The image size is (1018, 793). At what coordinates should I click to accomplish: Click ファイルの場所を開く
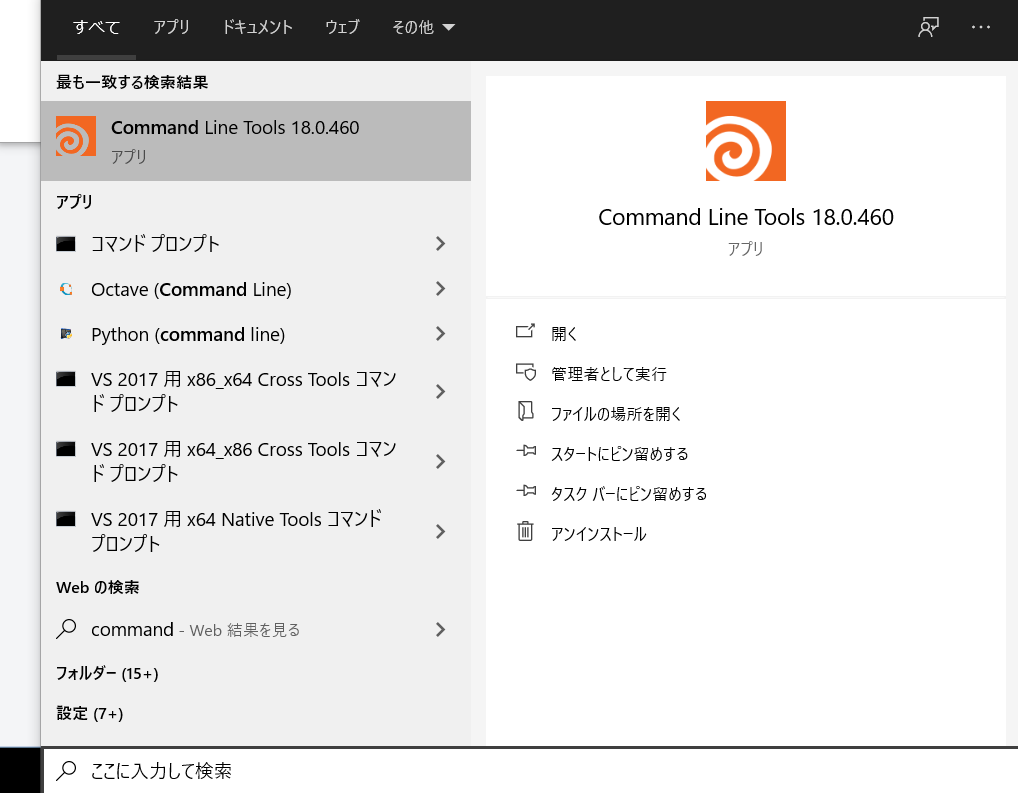point(616,414)
